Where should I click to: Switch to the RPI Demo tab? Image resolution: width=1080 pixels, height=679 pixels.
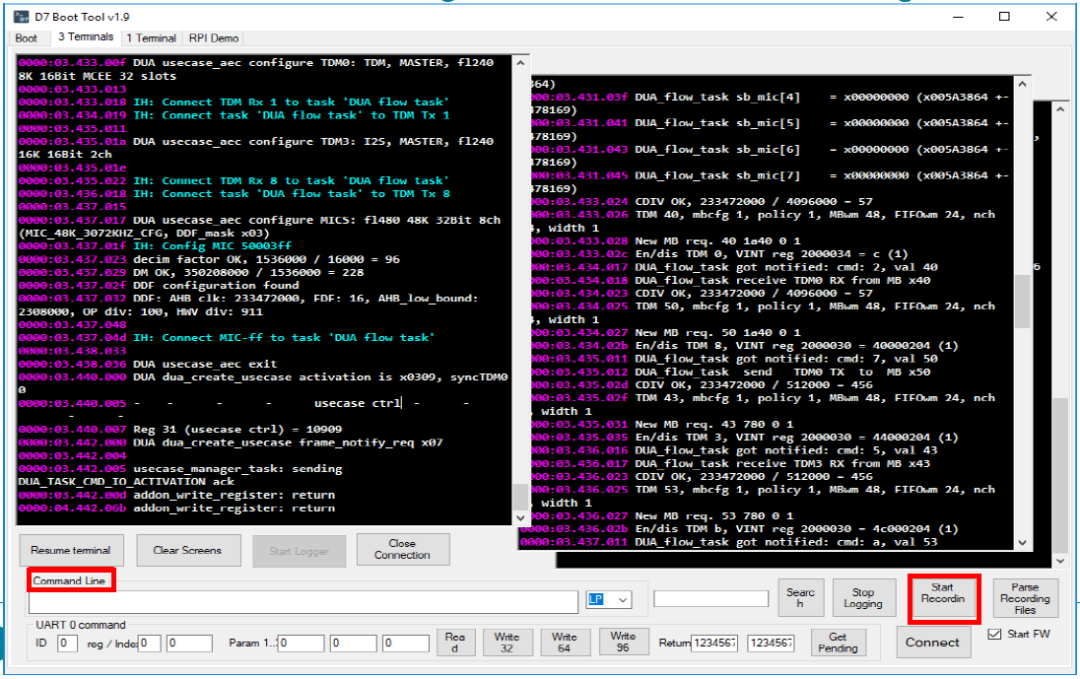click(x=213, y=38)
